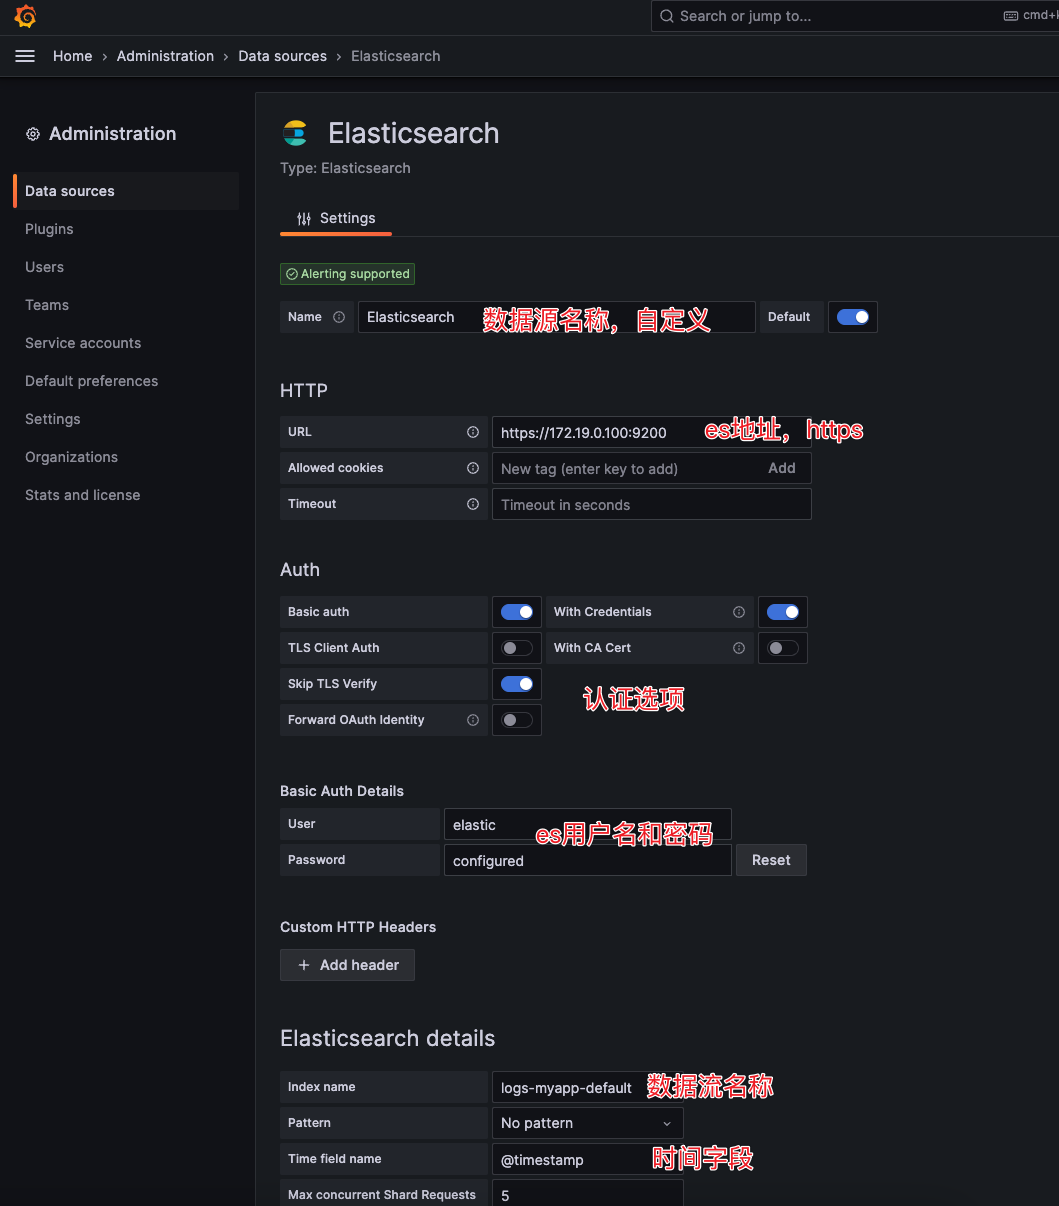Open Plugins in the Administration sidebar
The height and width of the screenshot is (1206, 1059).
click(x=49, y=229)
